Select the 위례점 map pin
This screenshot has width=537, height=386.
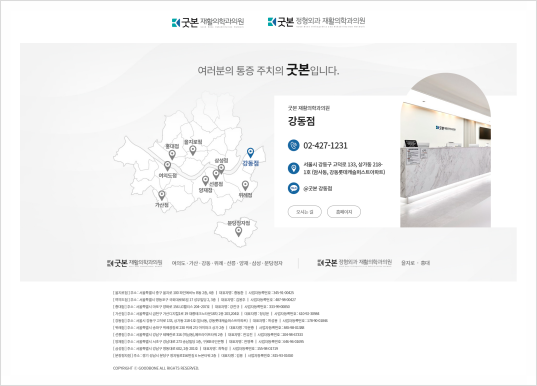[x=245, y=186]
